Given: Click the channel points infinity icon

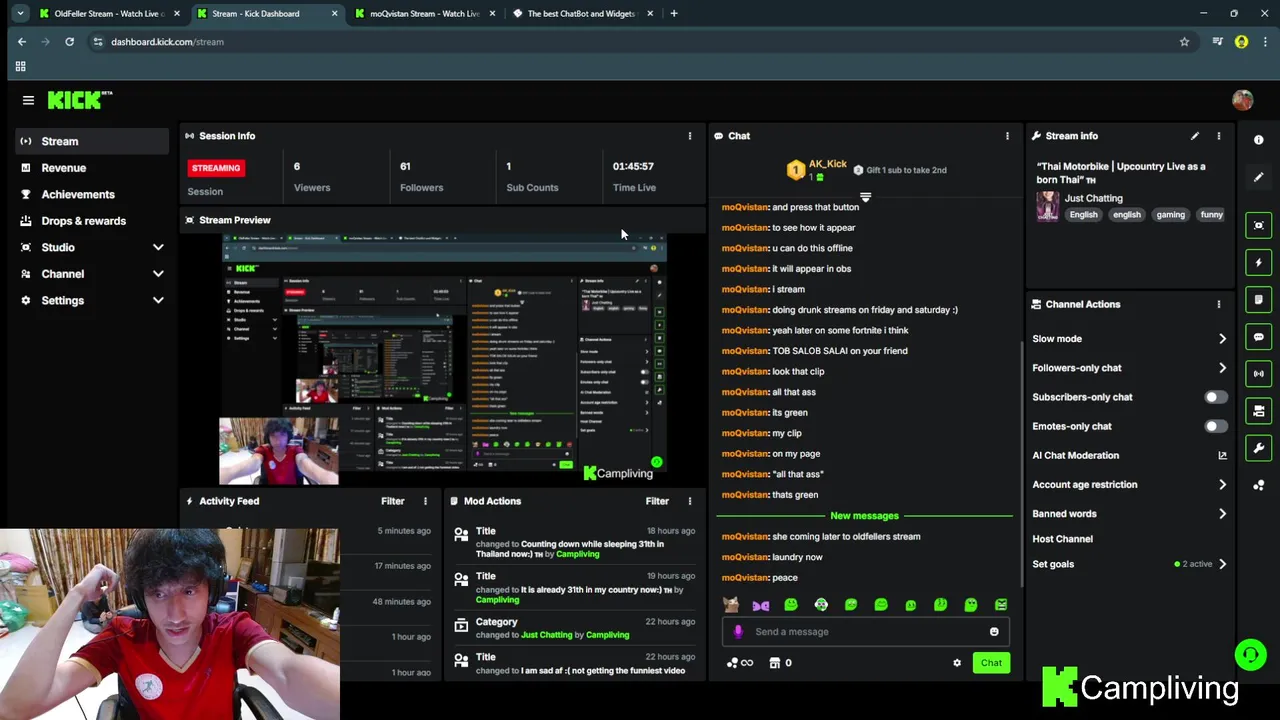Looking at the screenshot, I should pos(740,663).
